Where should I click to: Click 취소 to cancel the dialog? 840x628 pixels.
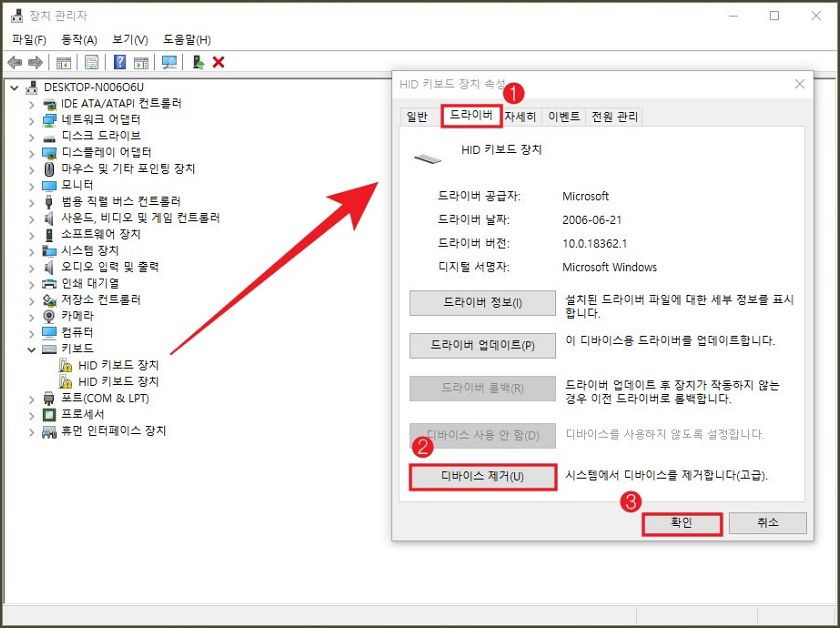click(x=767, y=522)
